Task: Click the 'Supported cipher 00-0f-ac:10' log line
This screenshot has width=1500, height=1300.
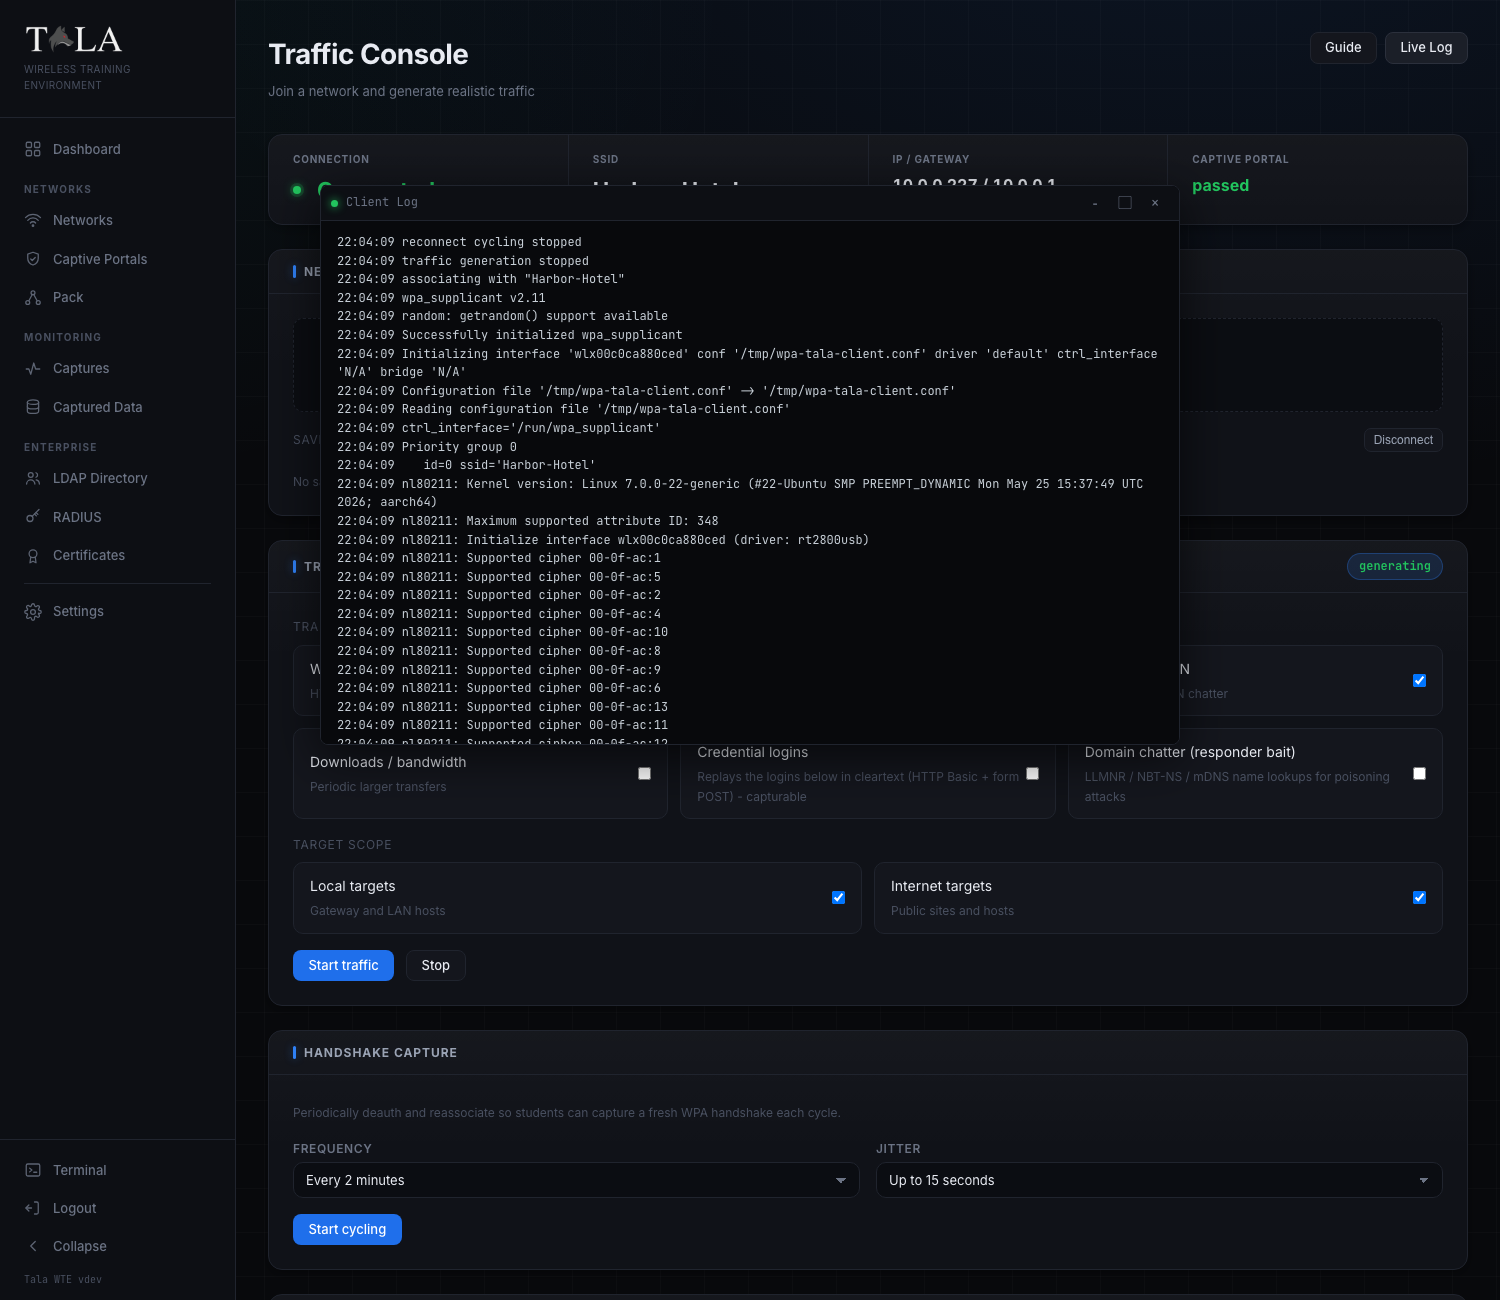Action: [x=502, y=632]
